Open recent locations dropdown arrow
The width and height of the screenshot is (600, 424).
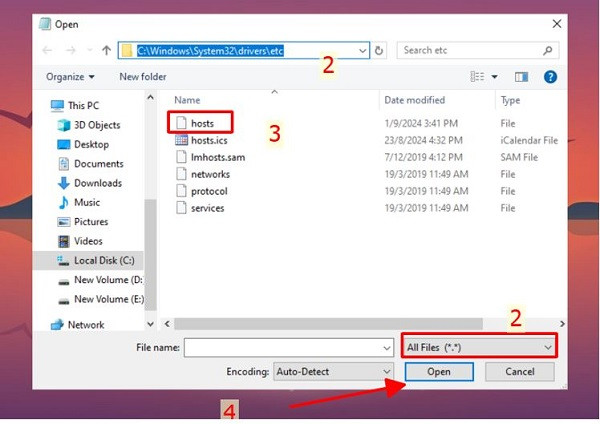90,50
